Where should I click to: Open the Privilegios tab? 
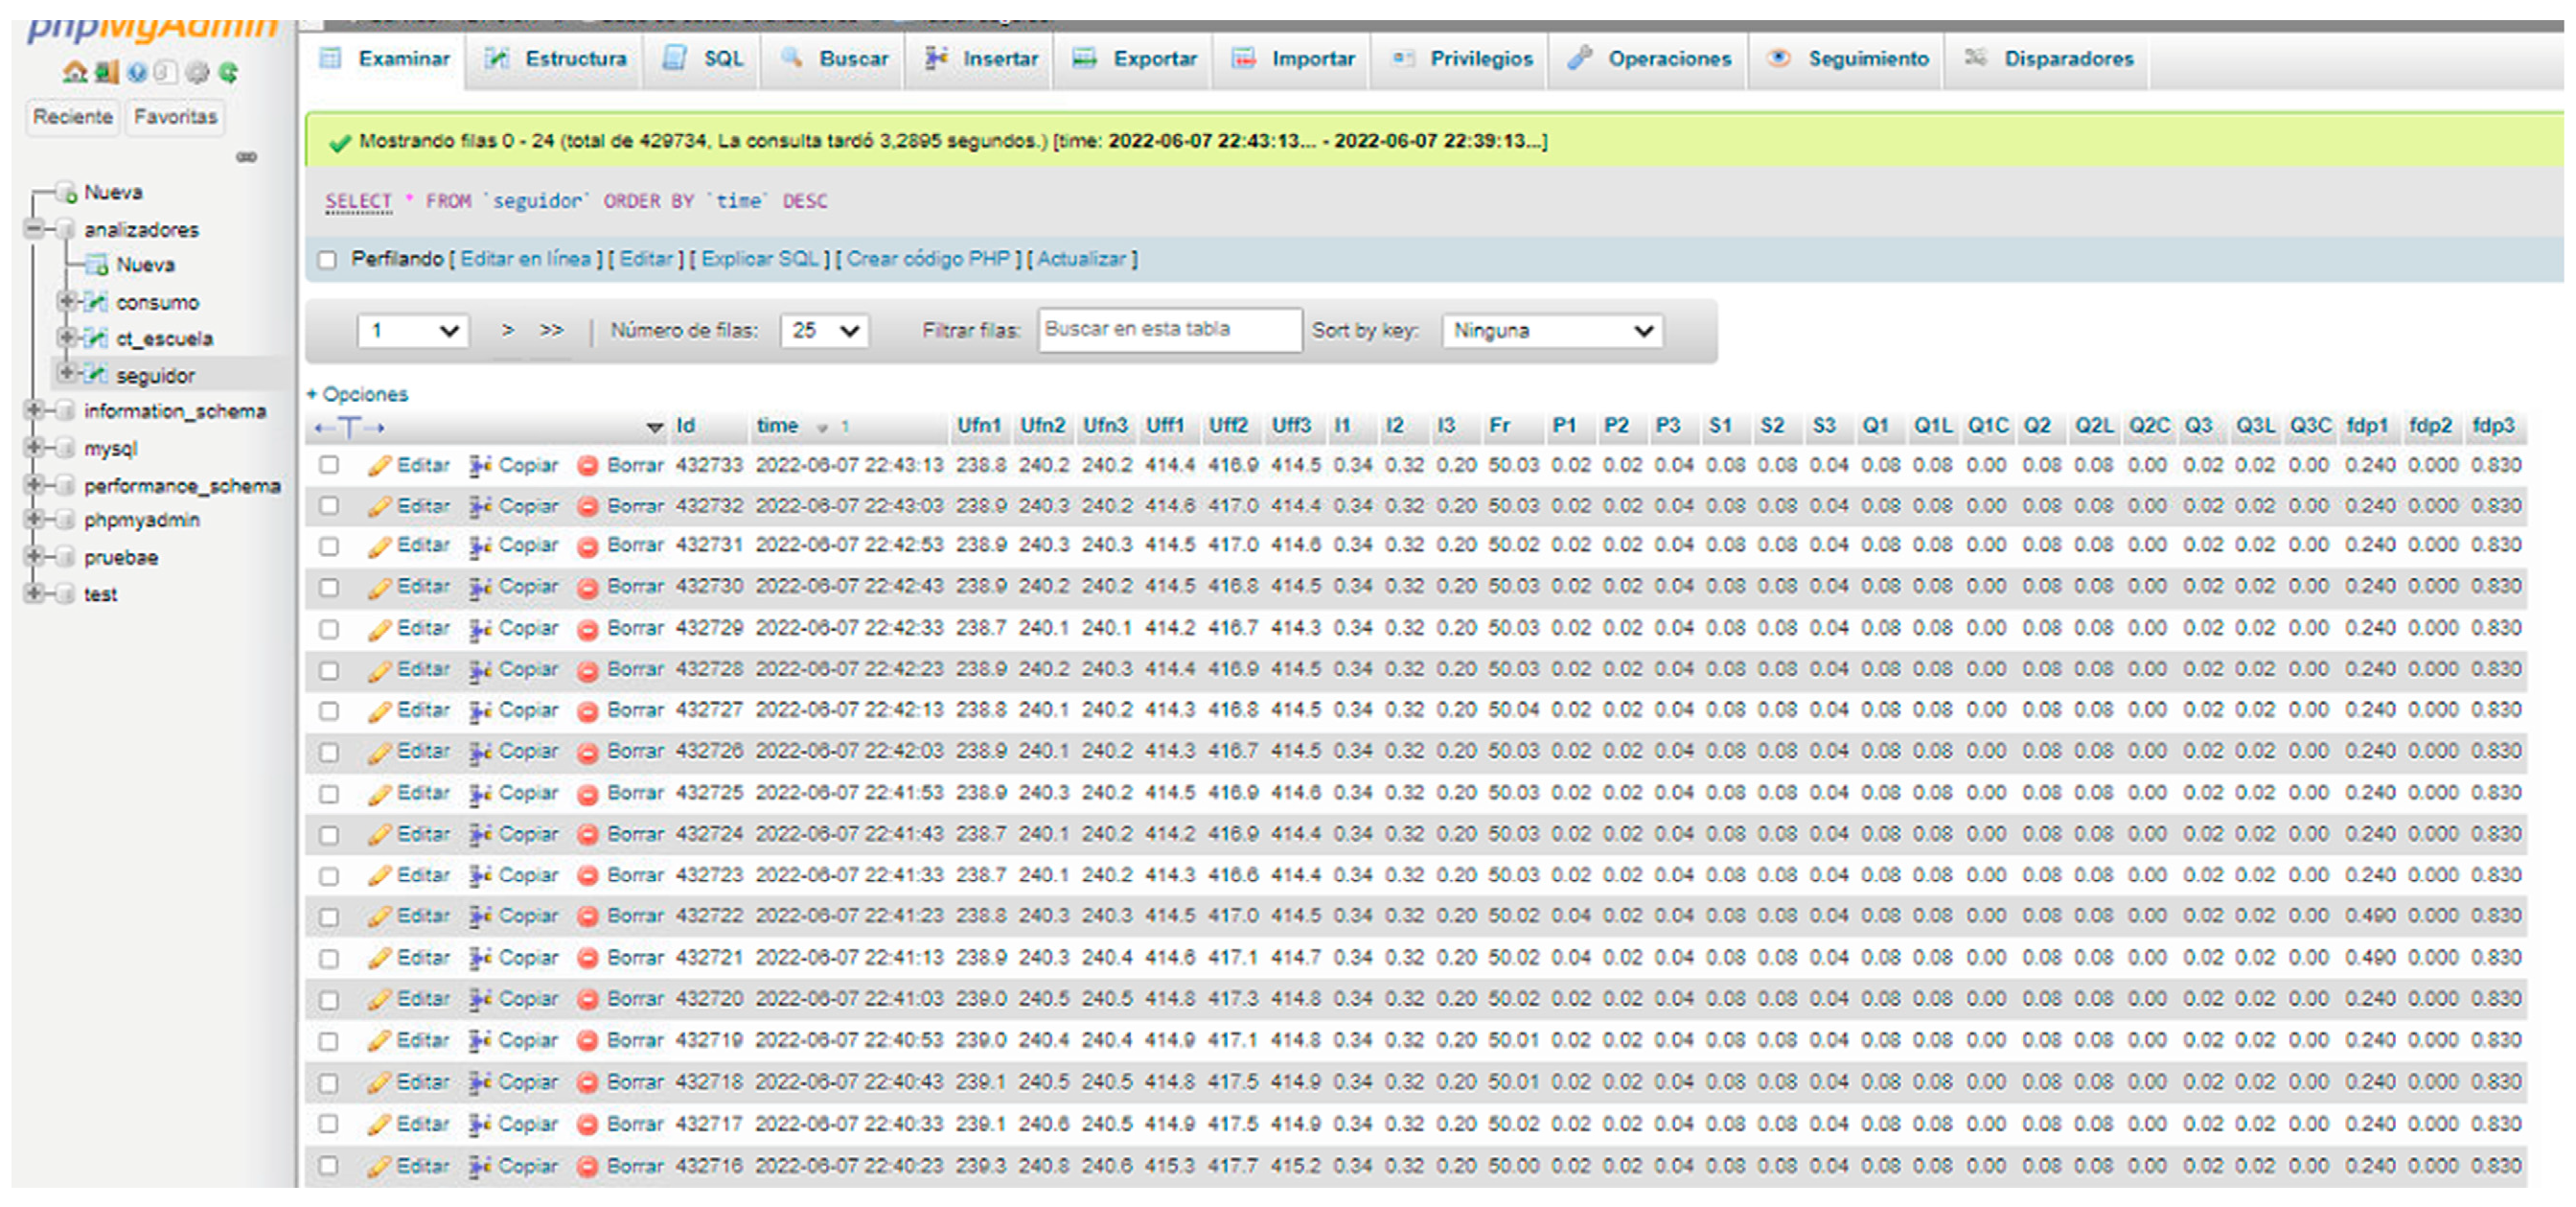1481,59
